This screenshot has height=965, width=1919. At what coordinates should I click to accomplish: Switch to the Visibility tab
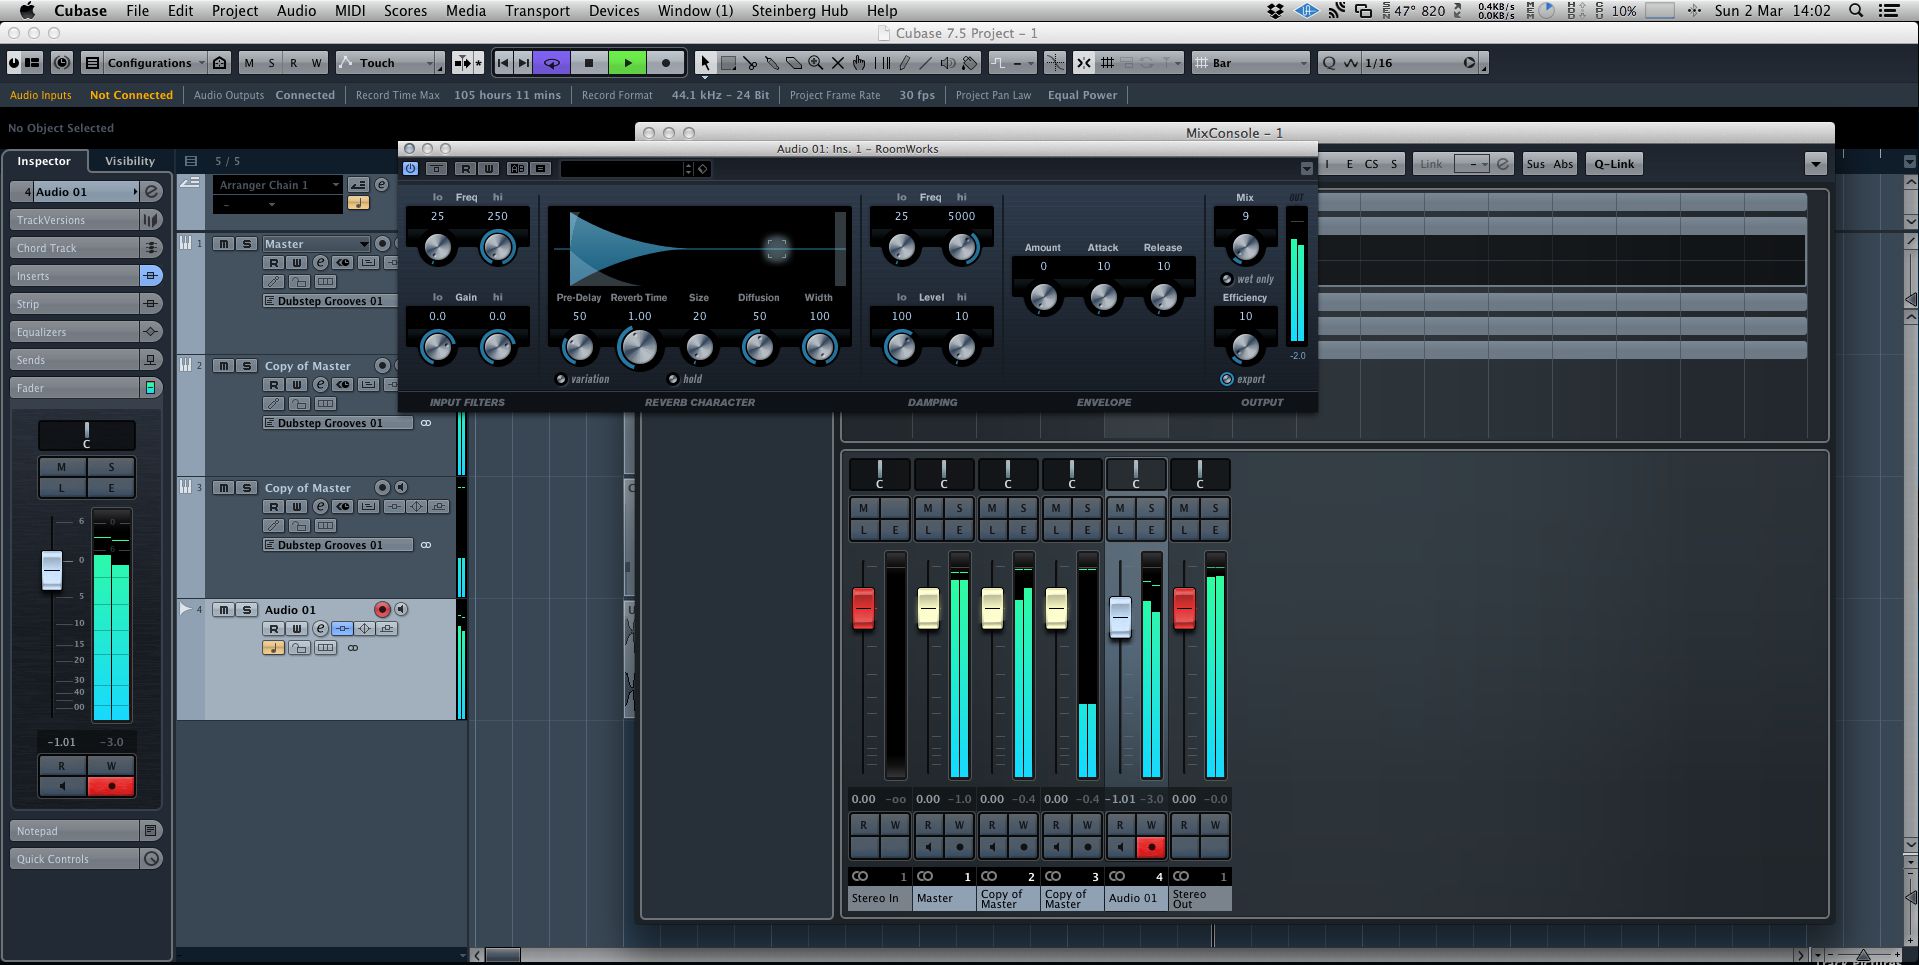(130, 161)
